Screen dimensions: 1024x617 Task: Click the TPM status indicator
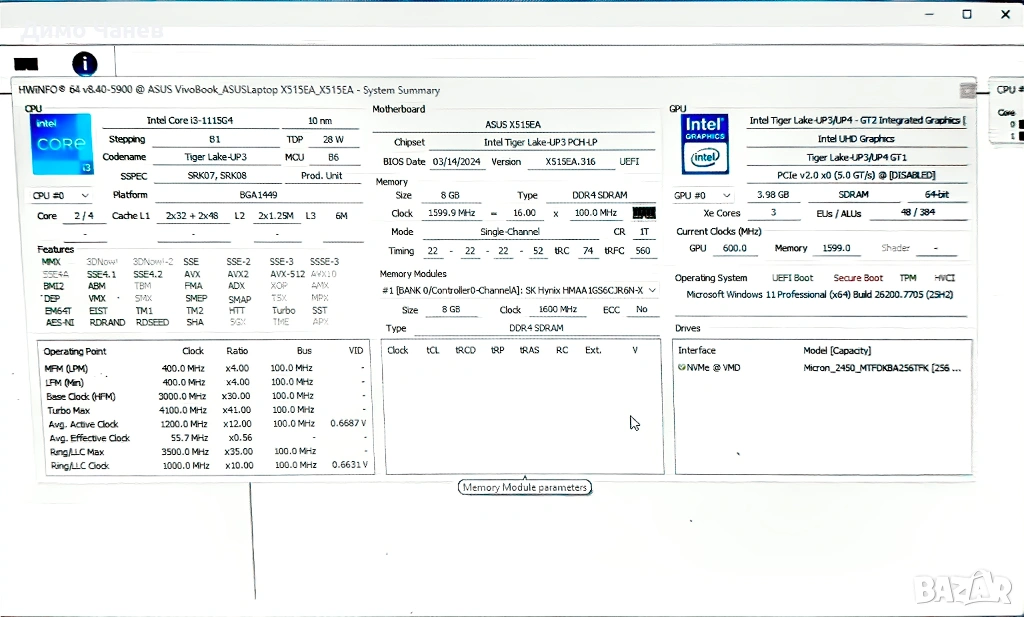[907, 278]
